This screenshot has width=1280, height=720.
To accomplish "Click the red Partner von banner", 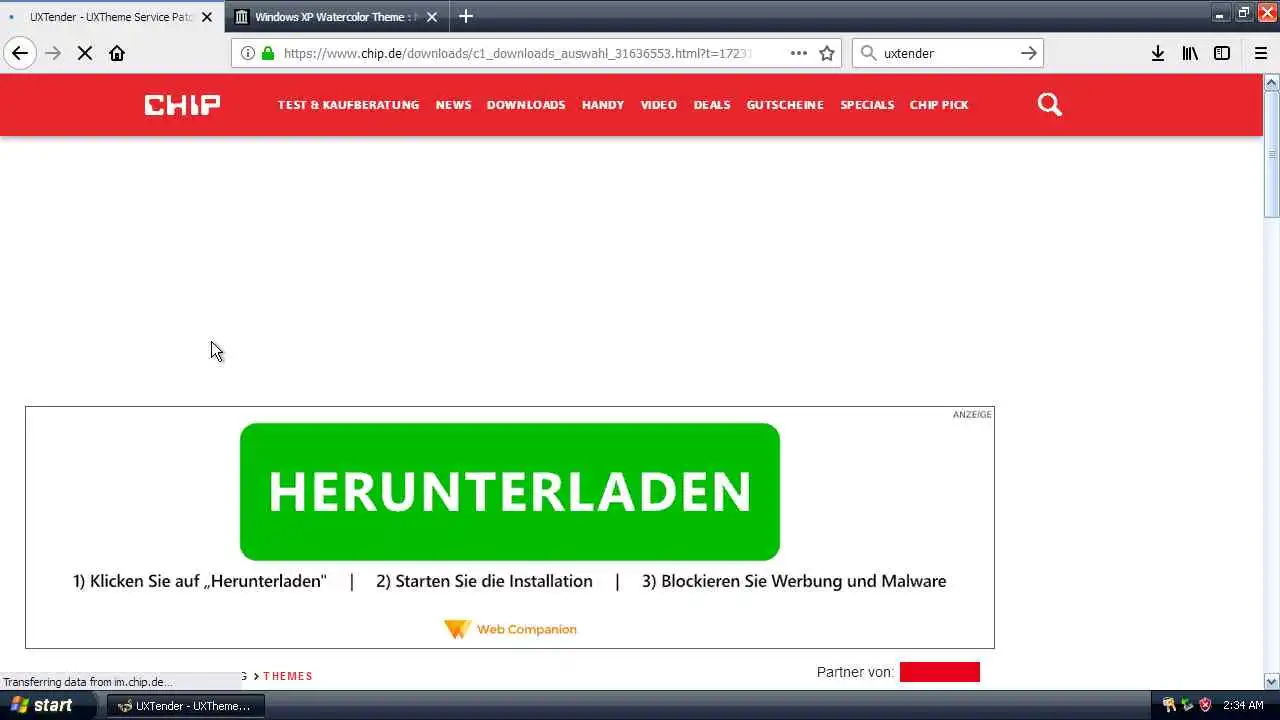I will tap(940, 672).
